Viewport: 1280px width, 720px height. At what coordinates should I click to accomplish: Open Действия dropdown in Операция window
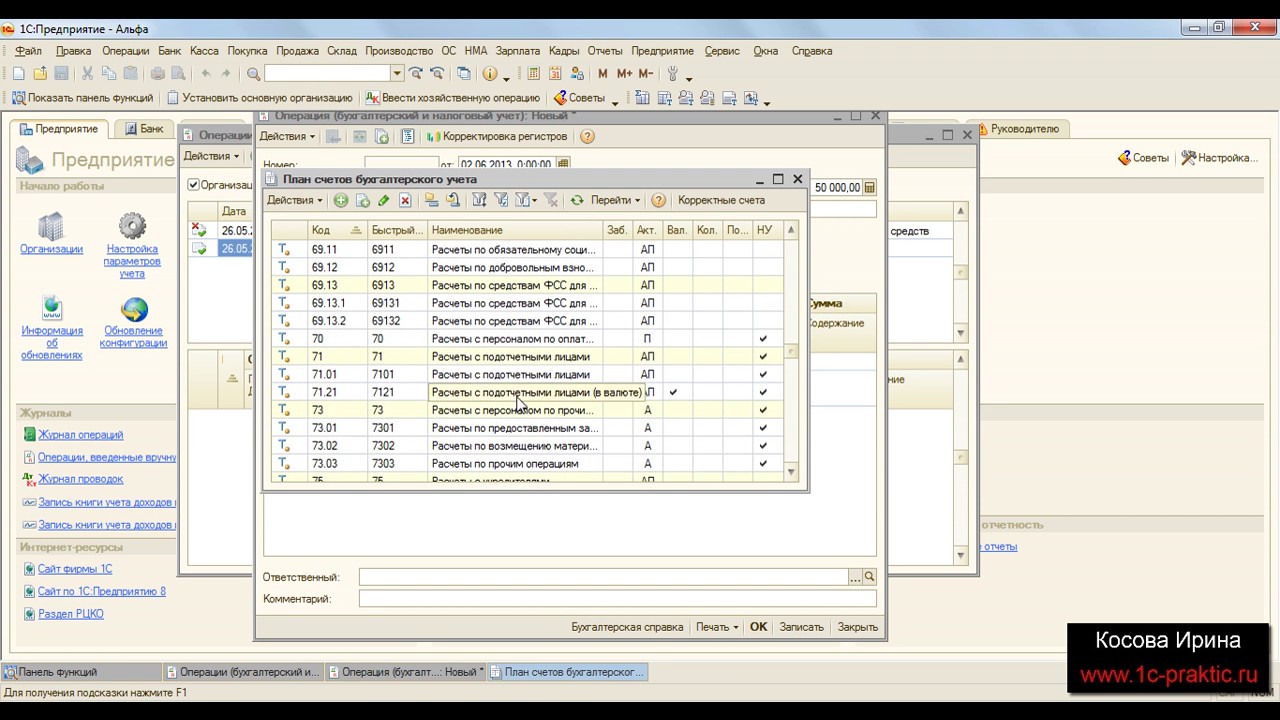point(288,137)
